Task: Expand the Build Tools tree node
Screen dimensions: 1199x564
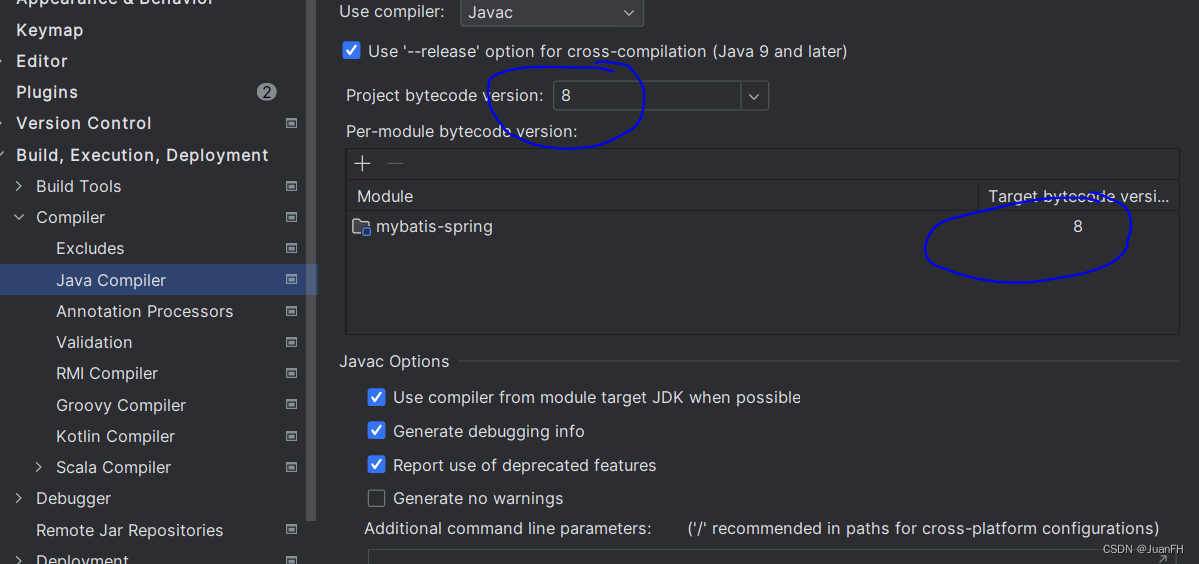Action: point(20,186)
